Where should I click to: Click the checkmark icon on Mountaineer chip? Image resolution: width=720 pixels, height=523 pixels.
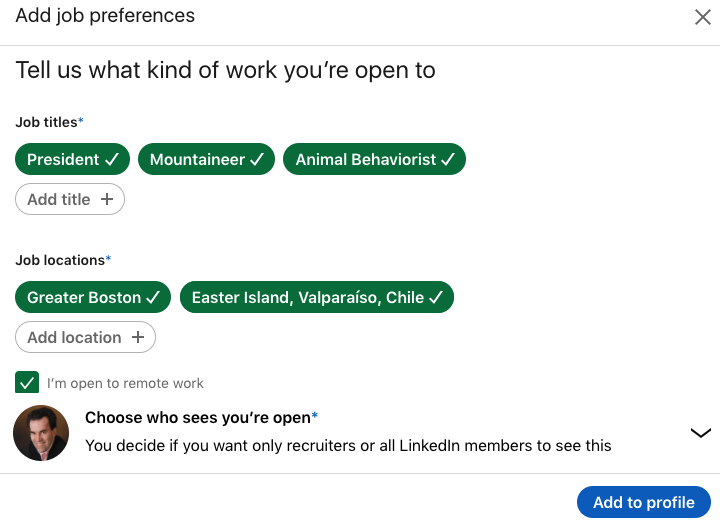[x=257, y=160]
